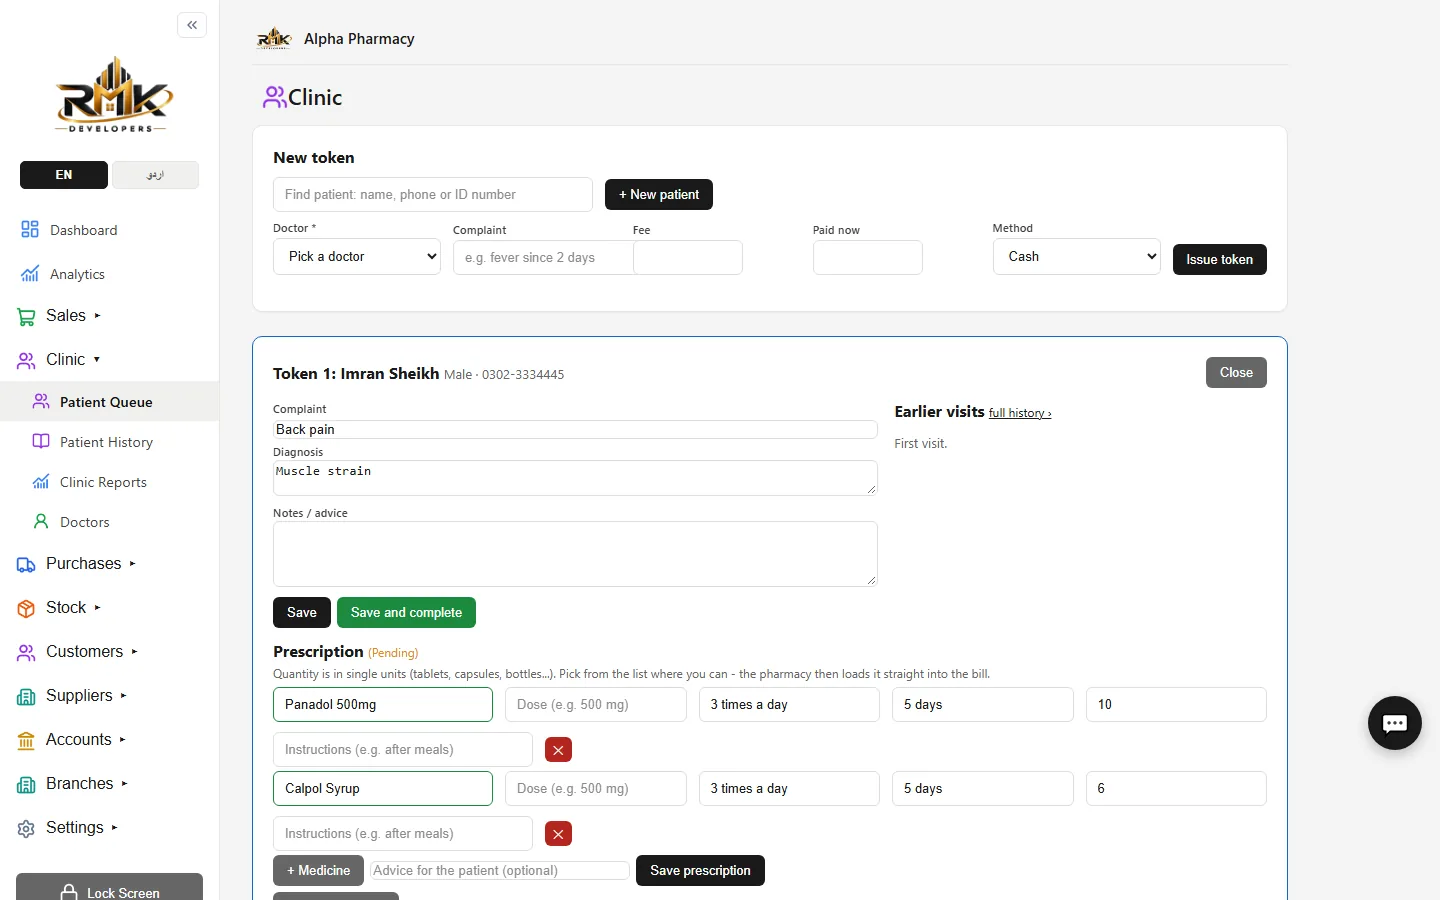Click the Dashboard grid icon

coord(30,230)
